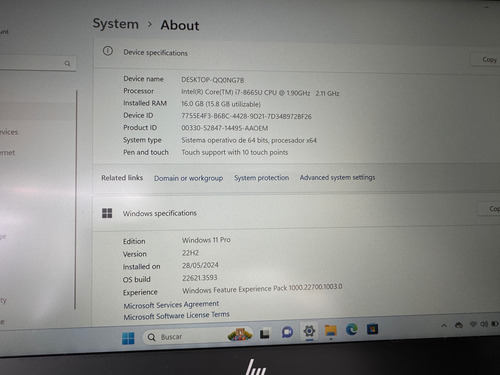The height and width of the screenshot is (375, 500).
Task: Click the Windows specifications logo icon
Action: coord(107,213)
